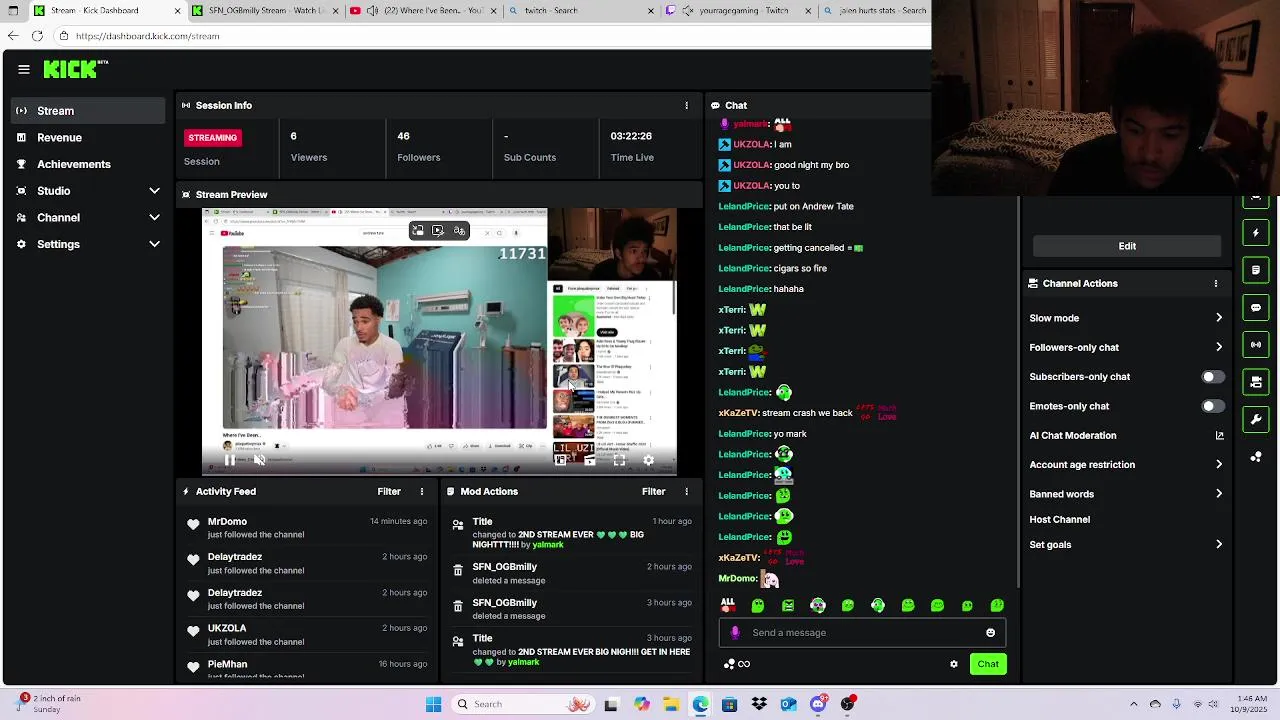Image resolution: width=1280 pixels, height=720 pixels.
Task: Open File Explorer from the taskbar
Action: pos(671,704)
